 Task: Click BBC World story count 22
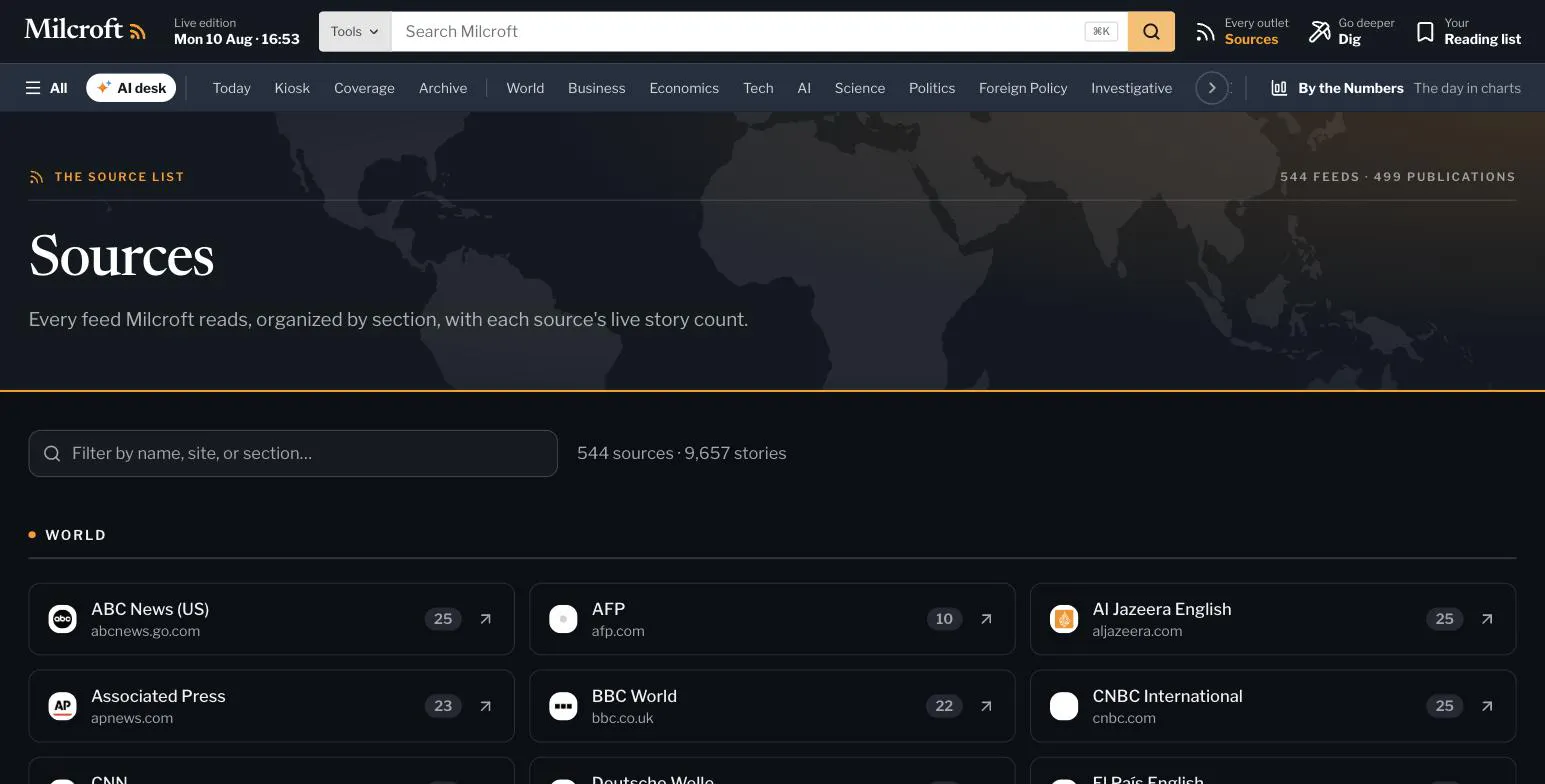tap(944, 706)
